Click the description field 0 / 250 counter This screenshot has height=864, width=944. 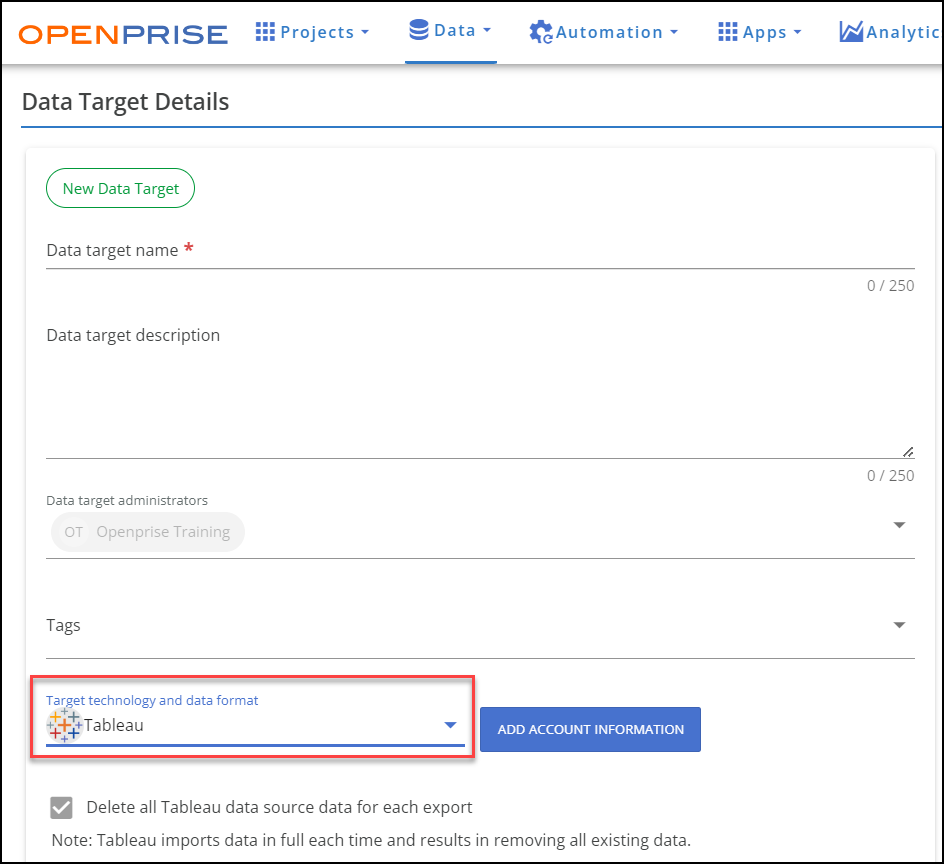(x=890, y=476)
